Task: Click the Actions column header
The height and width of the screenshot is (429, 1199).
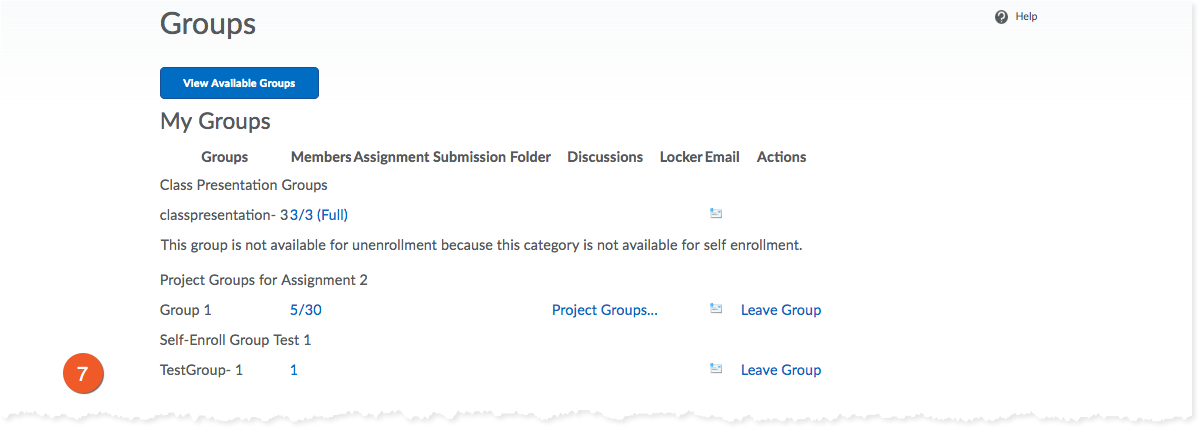Action: (781, 157)
